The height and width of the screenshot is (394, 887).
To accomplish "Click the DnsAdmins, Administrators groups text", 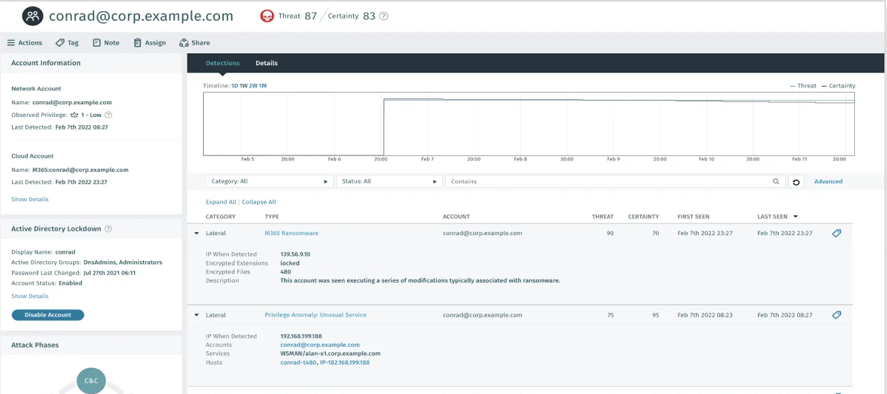I will click(123, 263).
